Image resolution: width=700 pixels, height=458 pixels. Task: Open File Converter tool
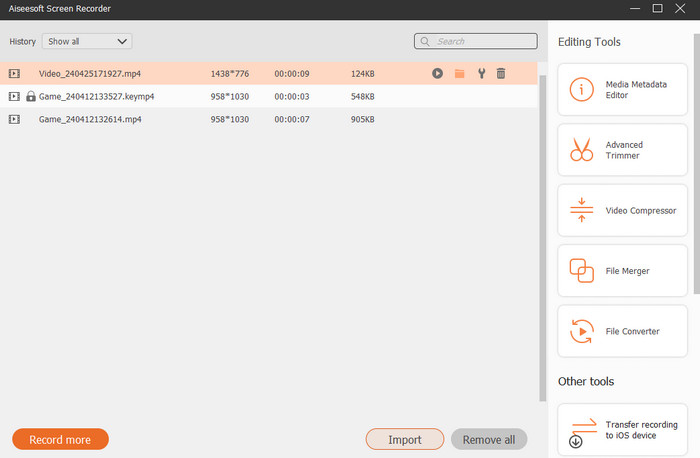(622, 331)
